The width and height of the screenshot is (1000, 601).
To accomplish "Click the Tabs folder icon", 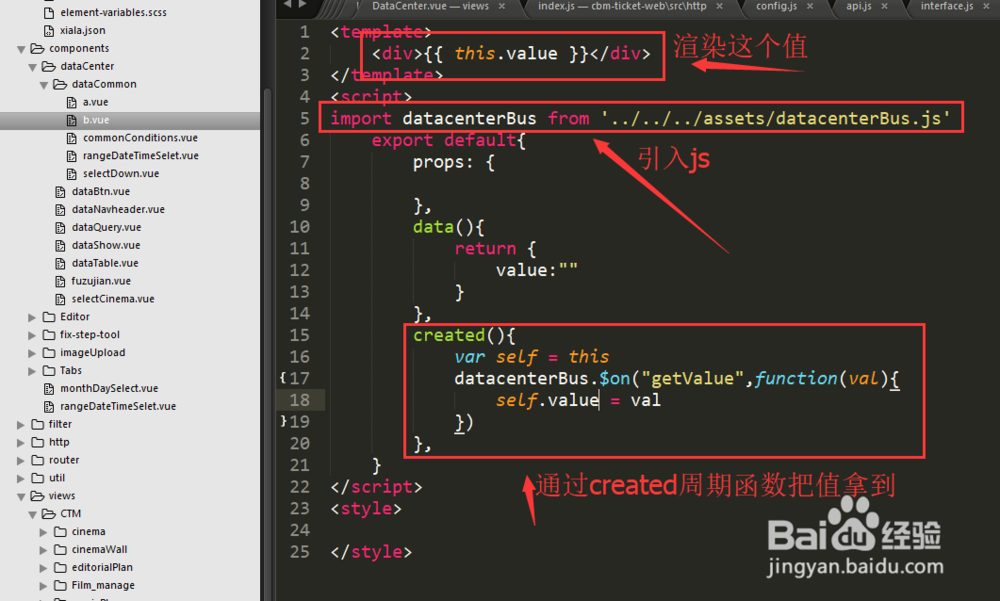I will 49,371.
